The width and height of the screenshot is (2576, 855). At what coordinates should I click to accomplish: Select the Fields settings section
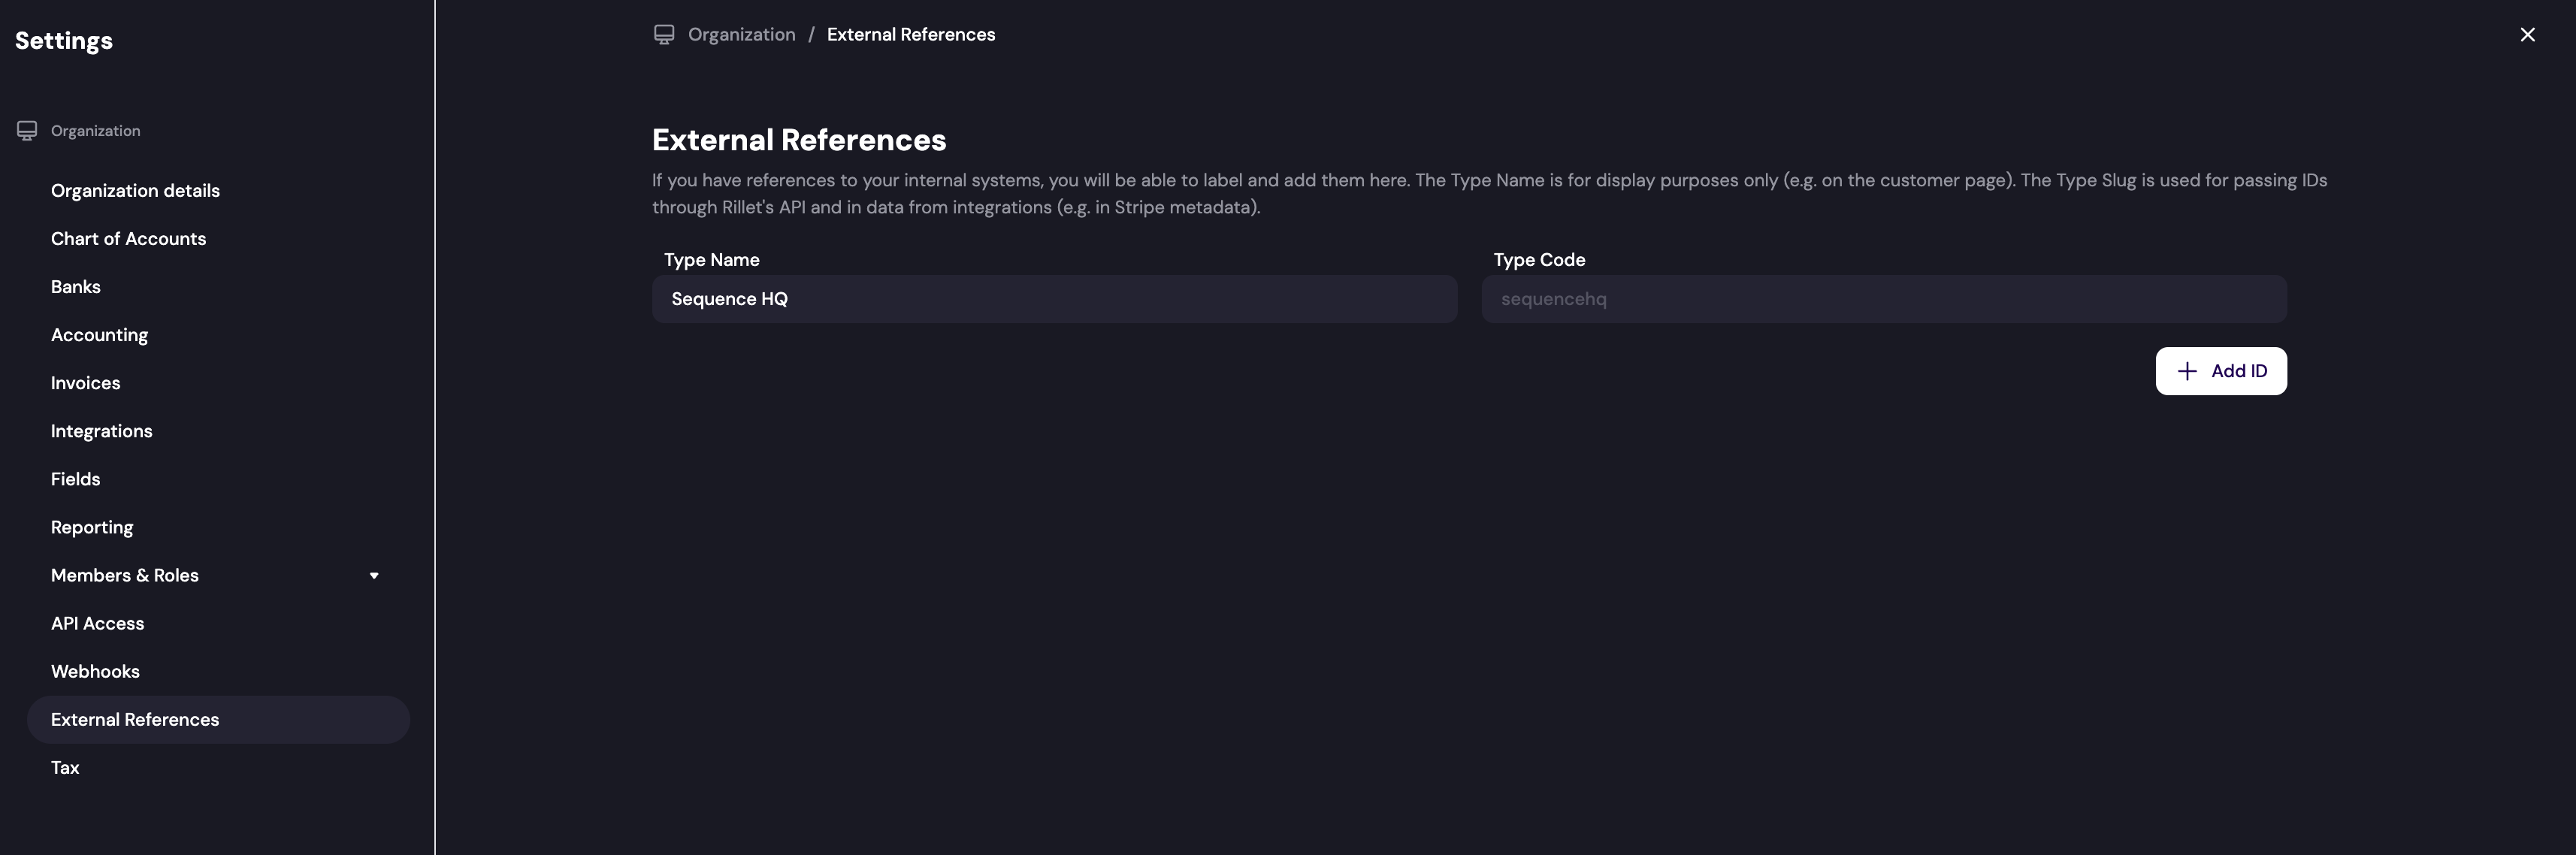(x=75, y=478)
